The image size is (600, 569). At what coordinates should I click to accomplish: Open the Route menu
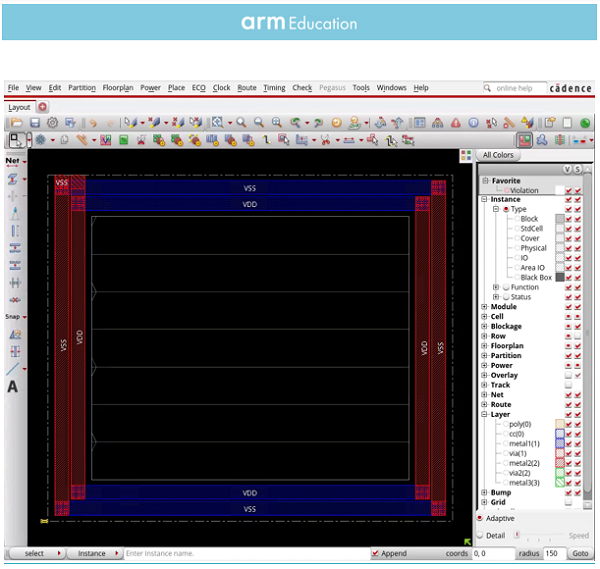(247, 88)
